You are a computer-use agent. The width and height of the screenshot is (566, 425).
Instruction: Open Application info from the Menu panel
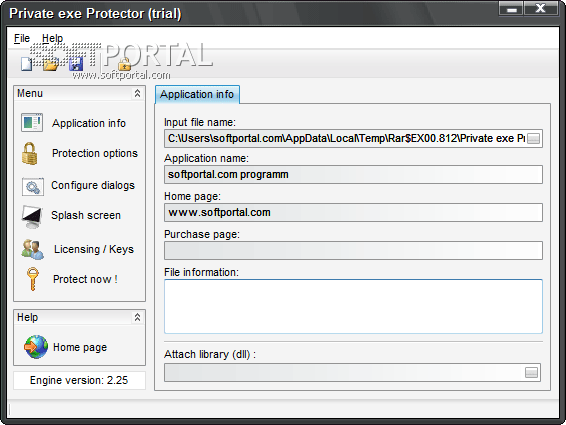point(89,123)
